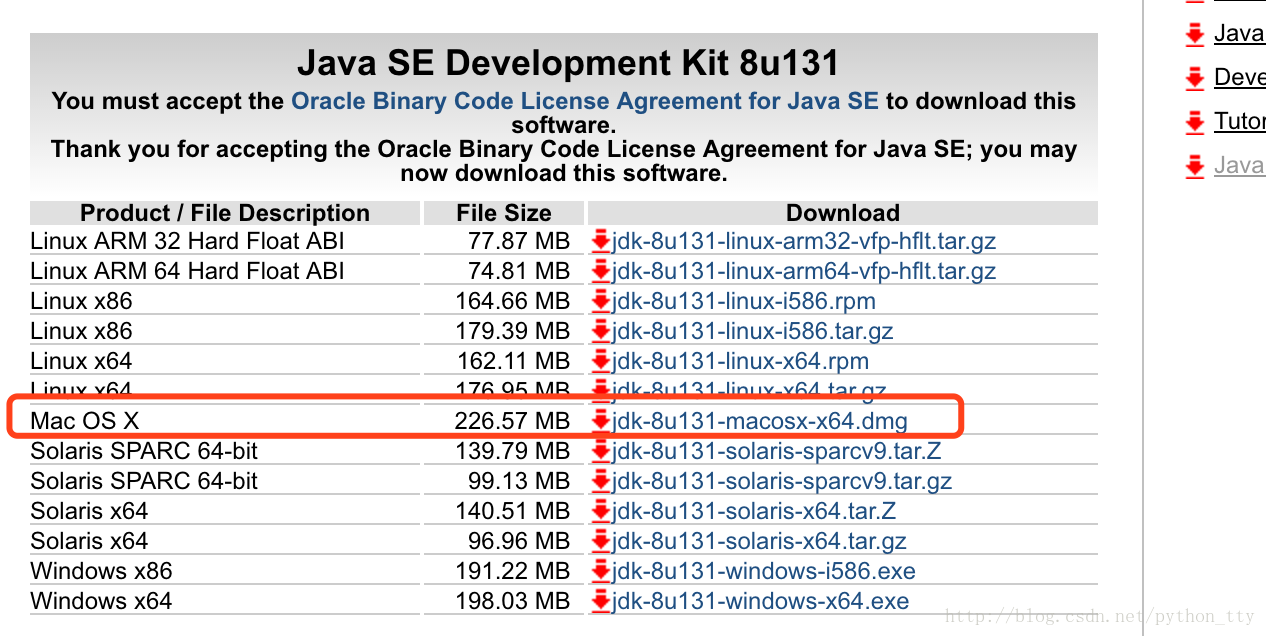Download jdk-8u131-solaris-sparcv9.tar.gz
The image size is (1266, 636).
click(782, 481)
